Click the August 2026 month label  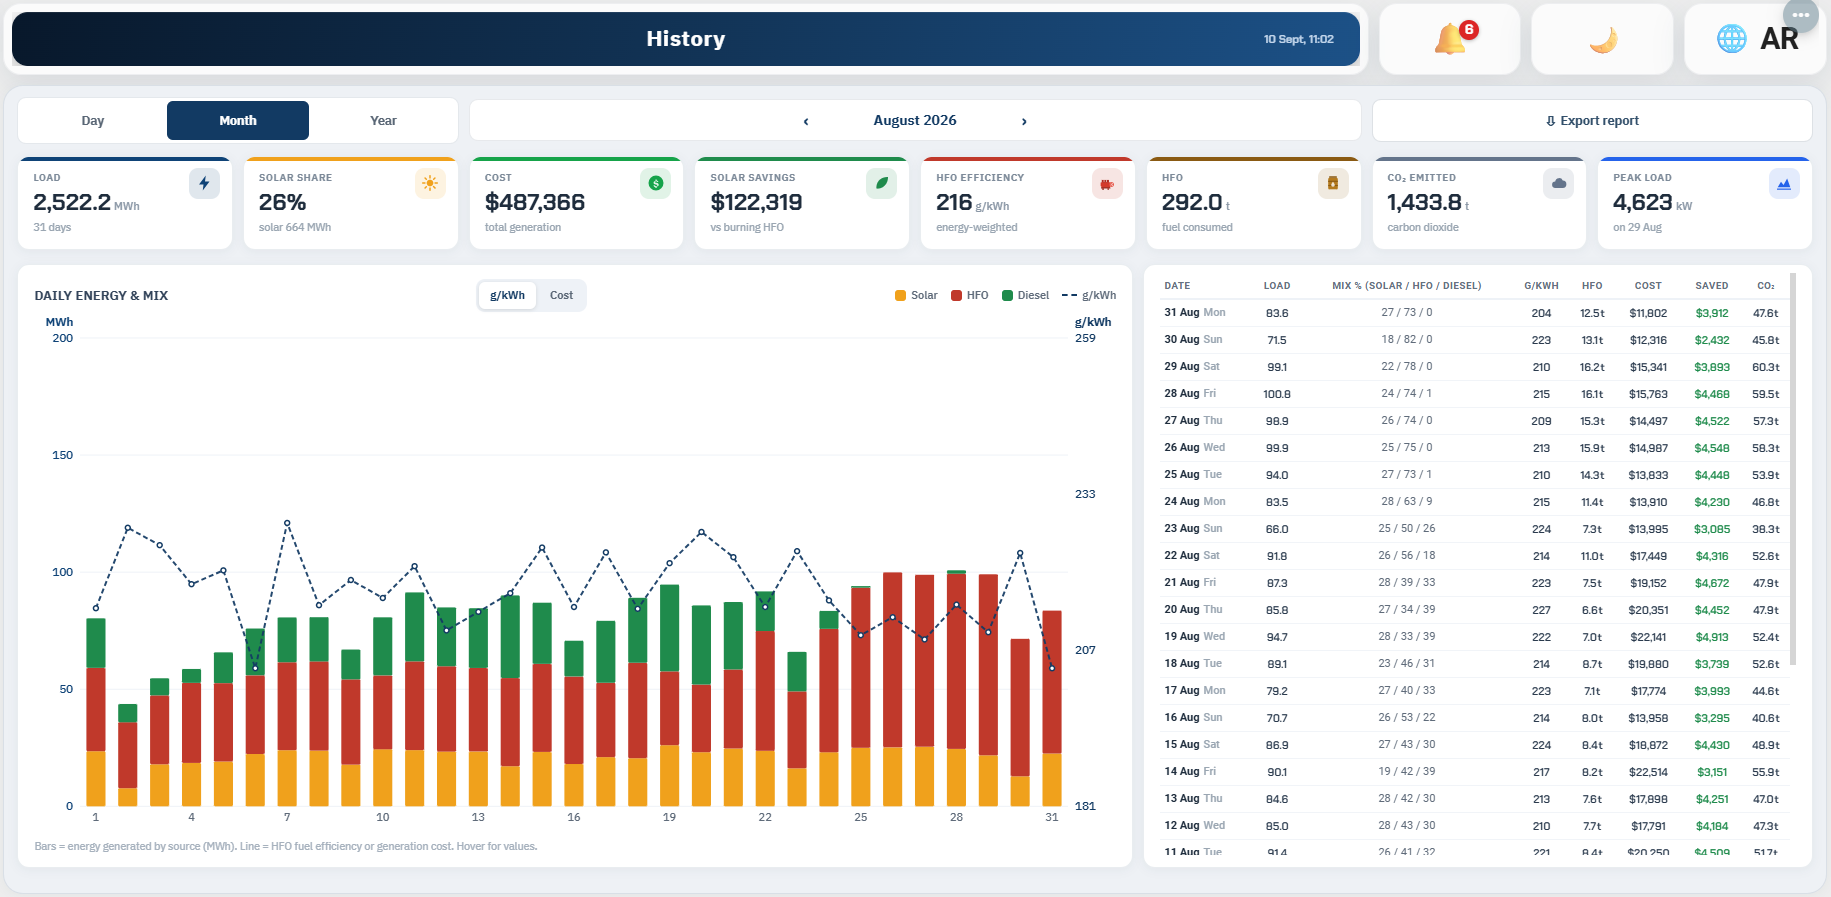915,121
